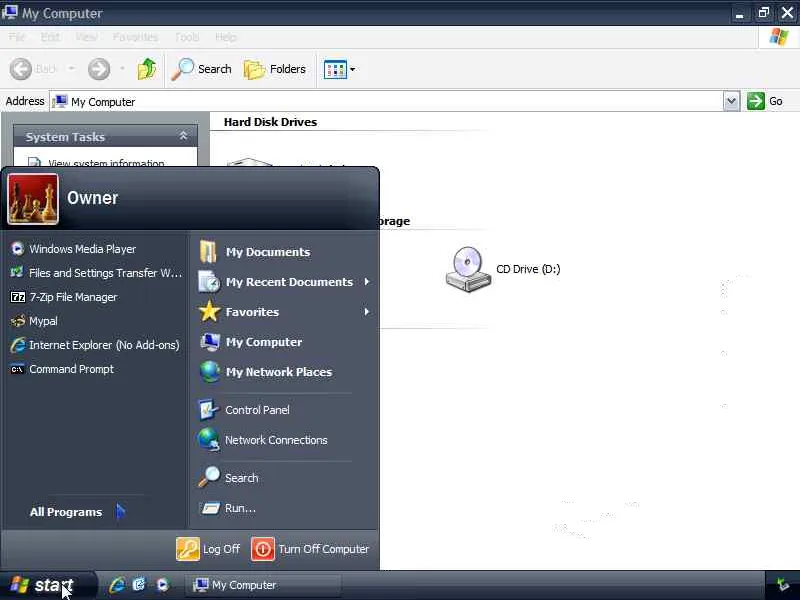
Task: Open the Edit menu
Action: pyautogui.click(x=50, y=37)
